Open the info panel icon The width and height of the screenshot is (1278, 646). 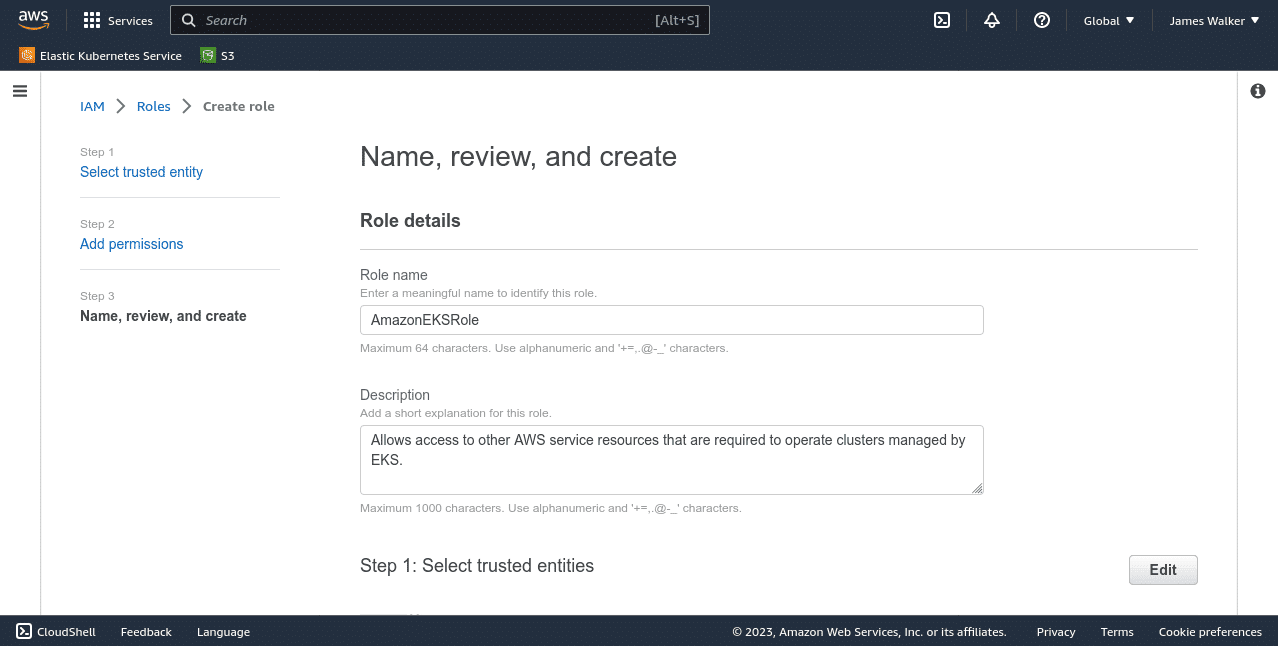pyautogui.click(x=1258, y=91)
